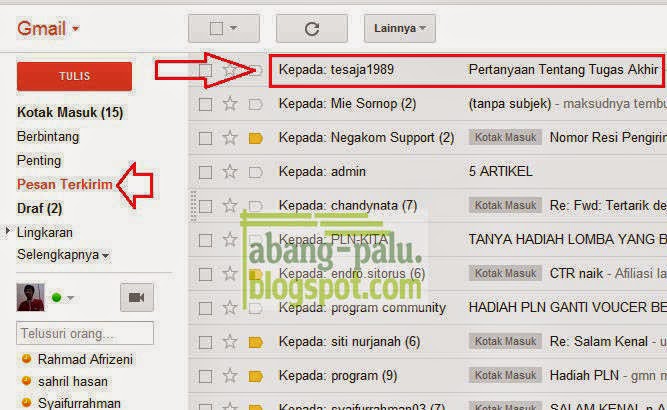Star the Mie Sornop message
This screenshot has width=667, height=410.
tap(230, 104)
